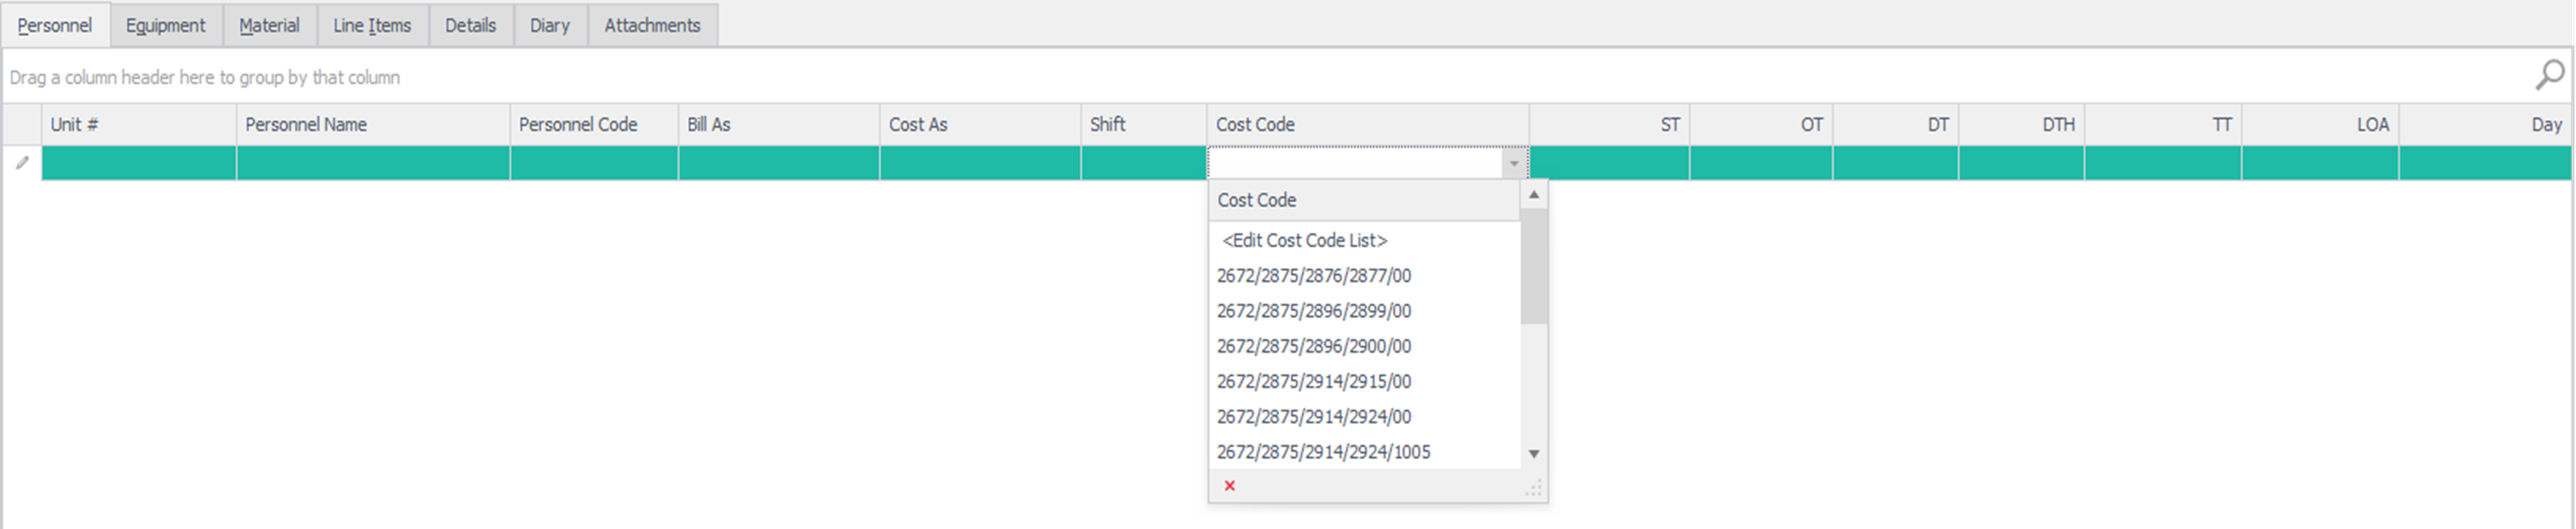Collapse the Cost Code combo box arrow
The width and height of the screenshot is (2576, 529).
pyautogui.click(x=1514, y=163)
